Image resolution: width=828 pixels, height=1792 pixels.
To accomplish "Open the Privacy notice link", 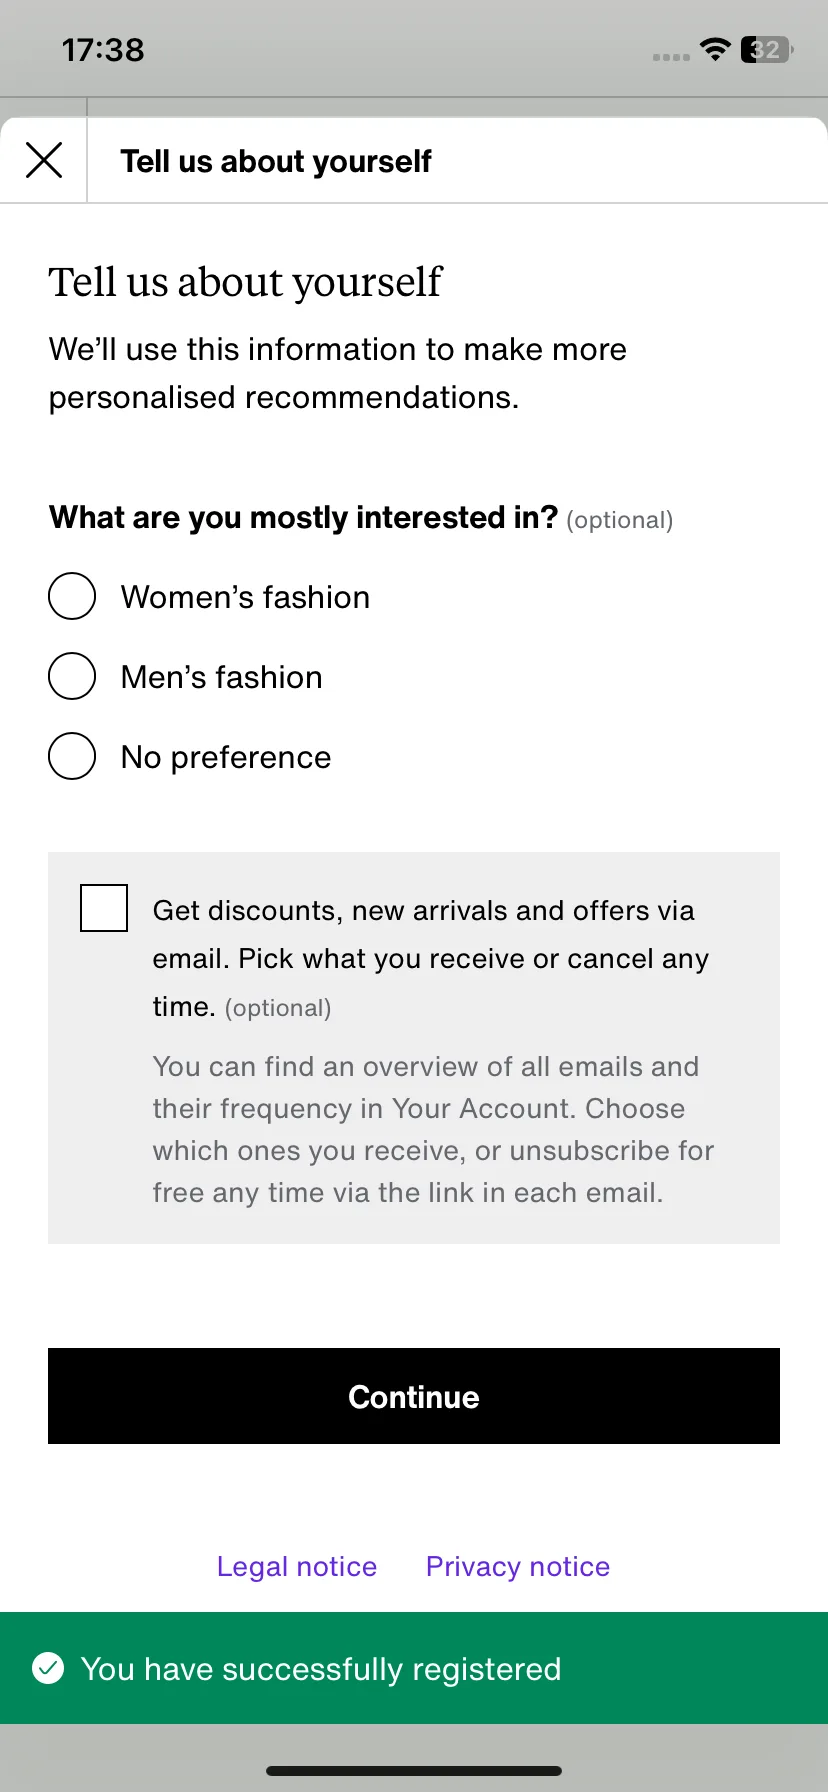I will pyautogui.click(x=518, y=1566).
